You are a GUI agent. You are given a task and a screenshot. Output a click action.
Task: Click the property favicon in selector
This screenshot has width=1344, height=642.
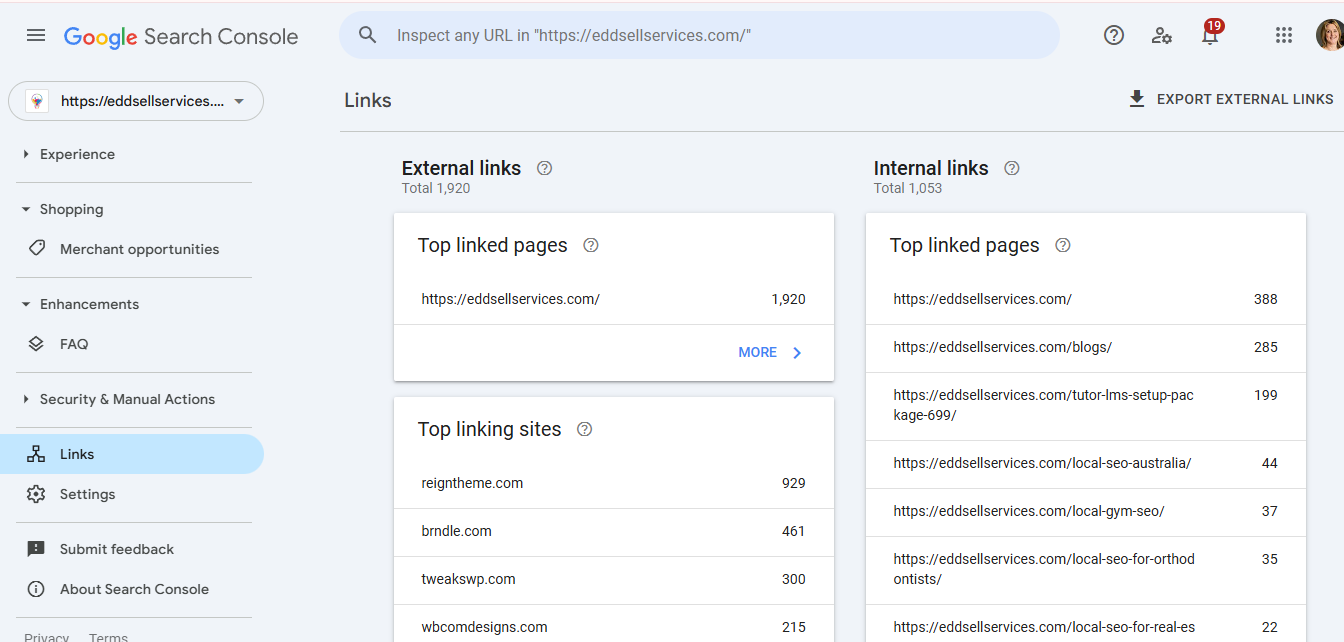click(x=37, y=101)
